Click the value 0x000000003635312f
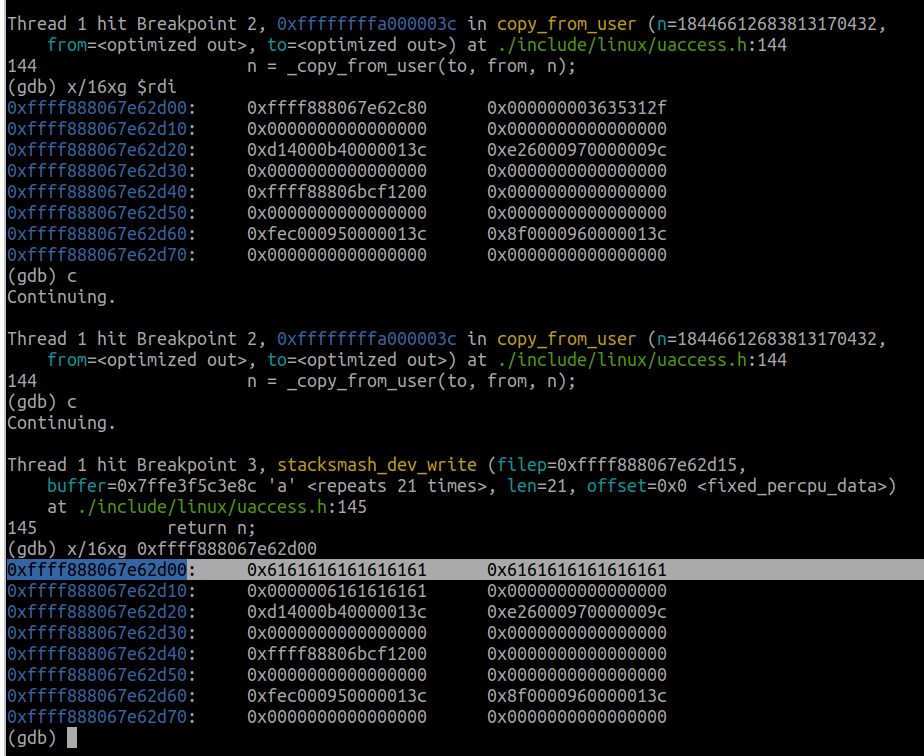Image resolution: width=924 pixels, height=756 pixels. pyautogui.click(x=577, y=108)
